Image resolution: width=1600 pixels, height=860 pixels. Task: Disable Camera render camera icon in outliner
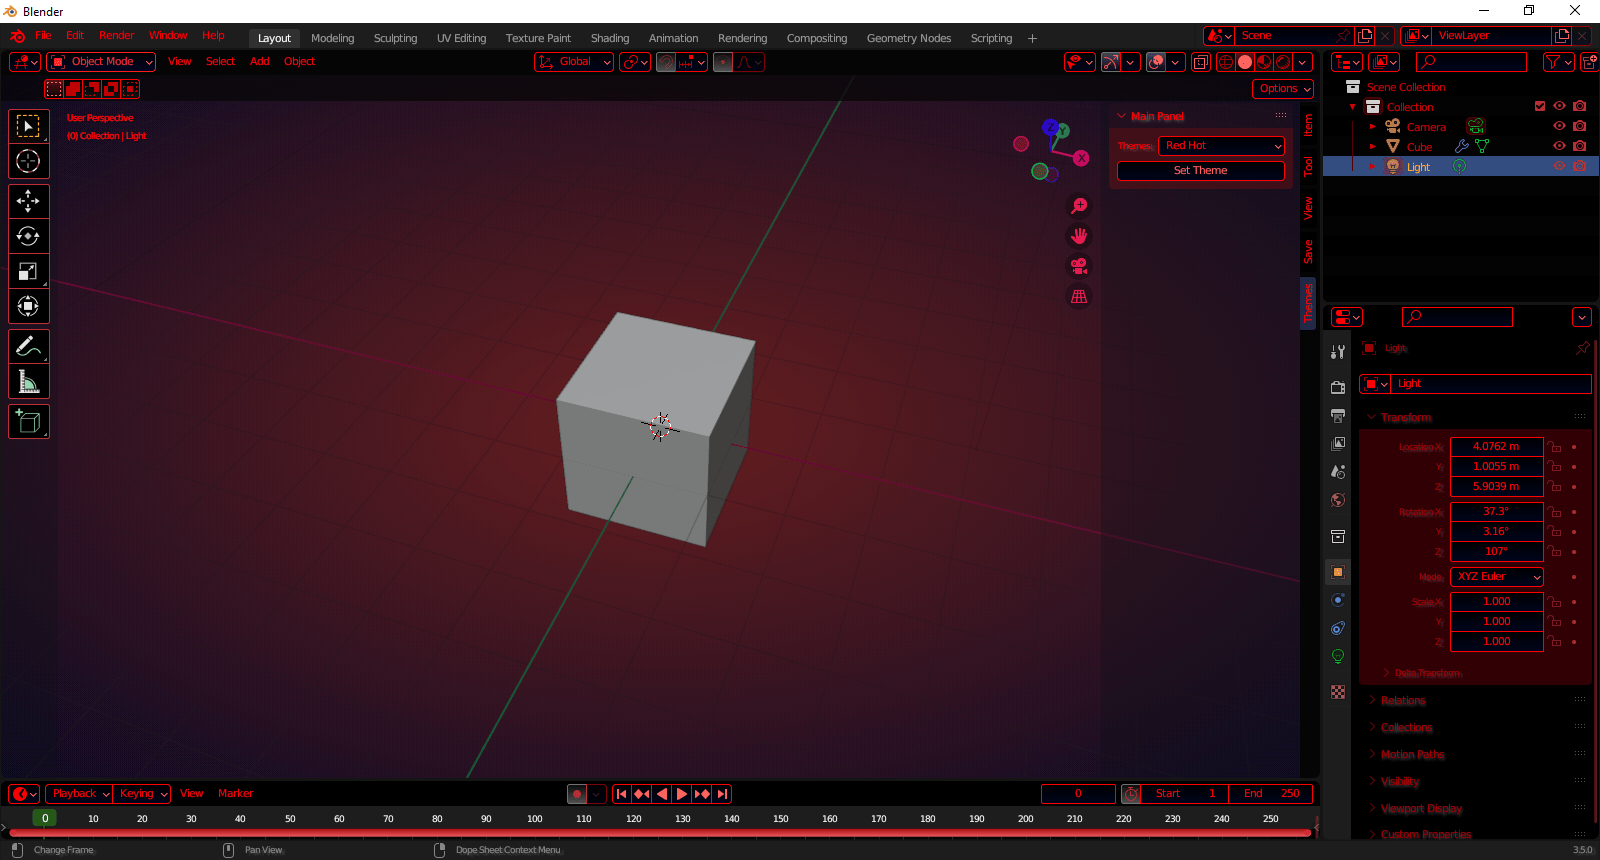(x=1579, y=126)
